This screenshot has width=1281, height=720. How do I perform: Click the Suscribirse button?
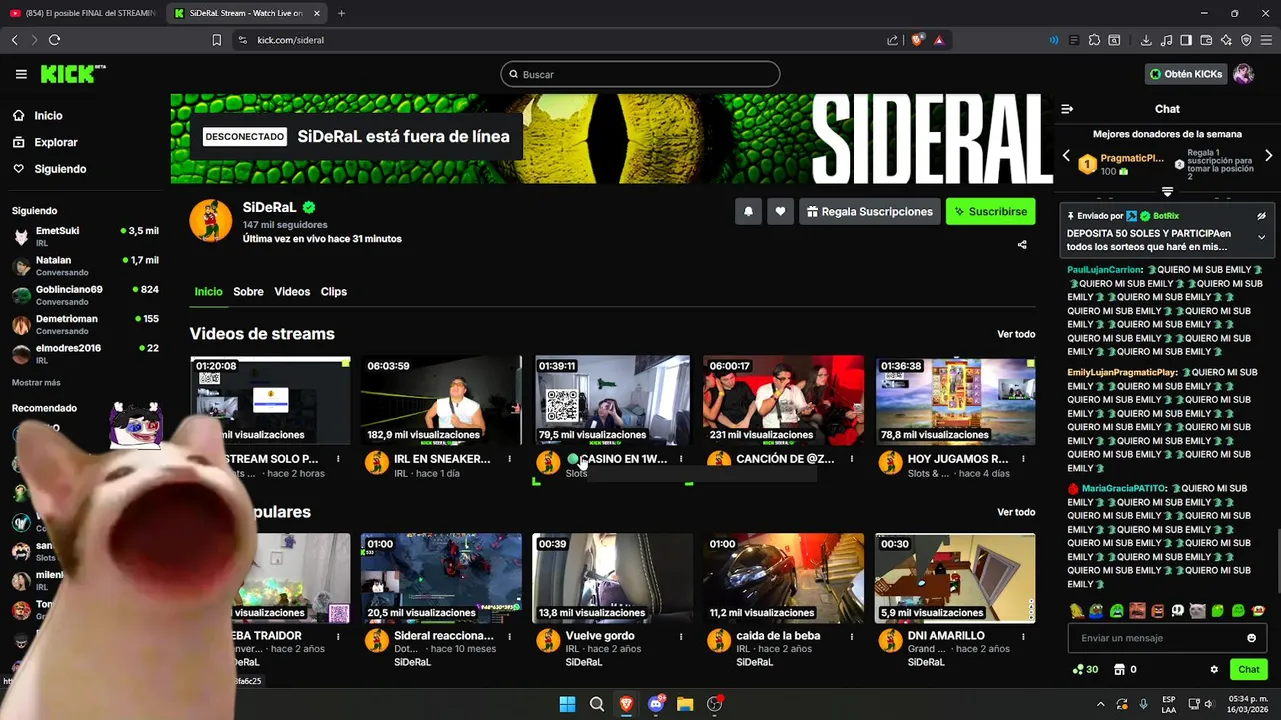pyautogui.click(x=990, y=211)
